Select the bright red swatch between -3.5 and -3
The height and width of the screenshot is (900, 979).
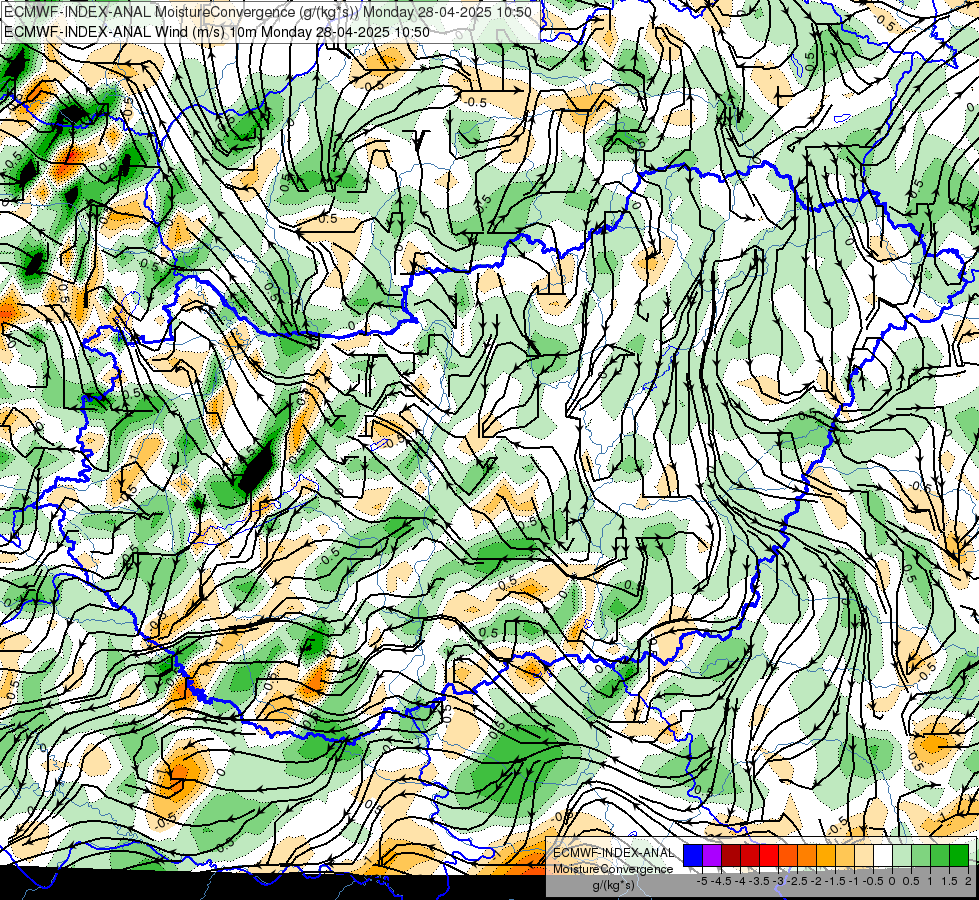pos(769,856)
